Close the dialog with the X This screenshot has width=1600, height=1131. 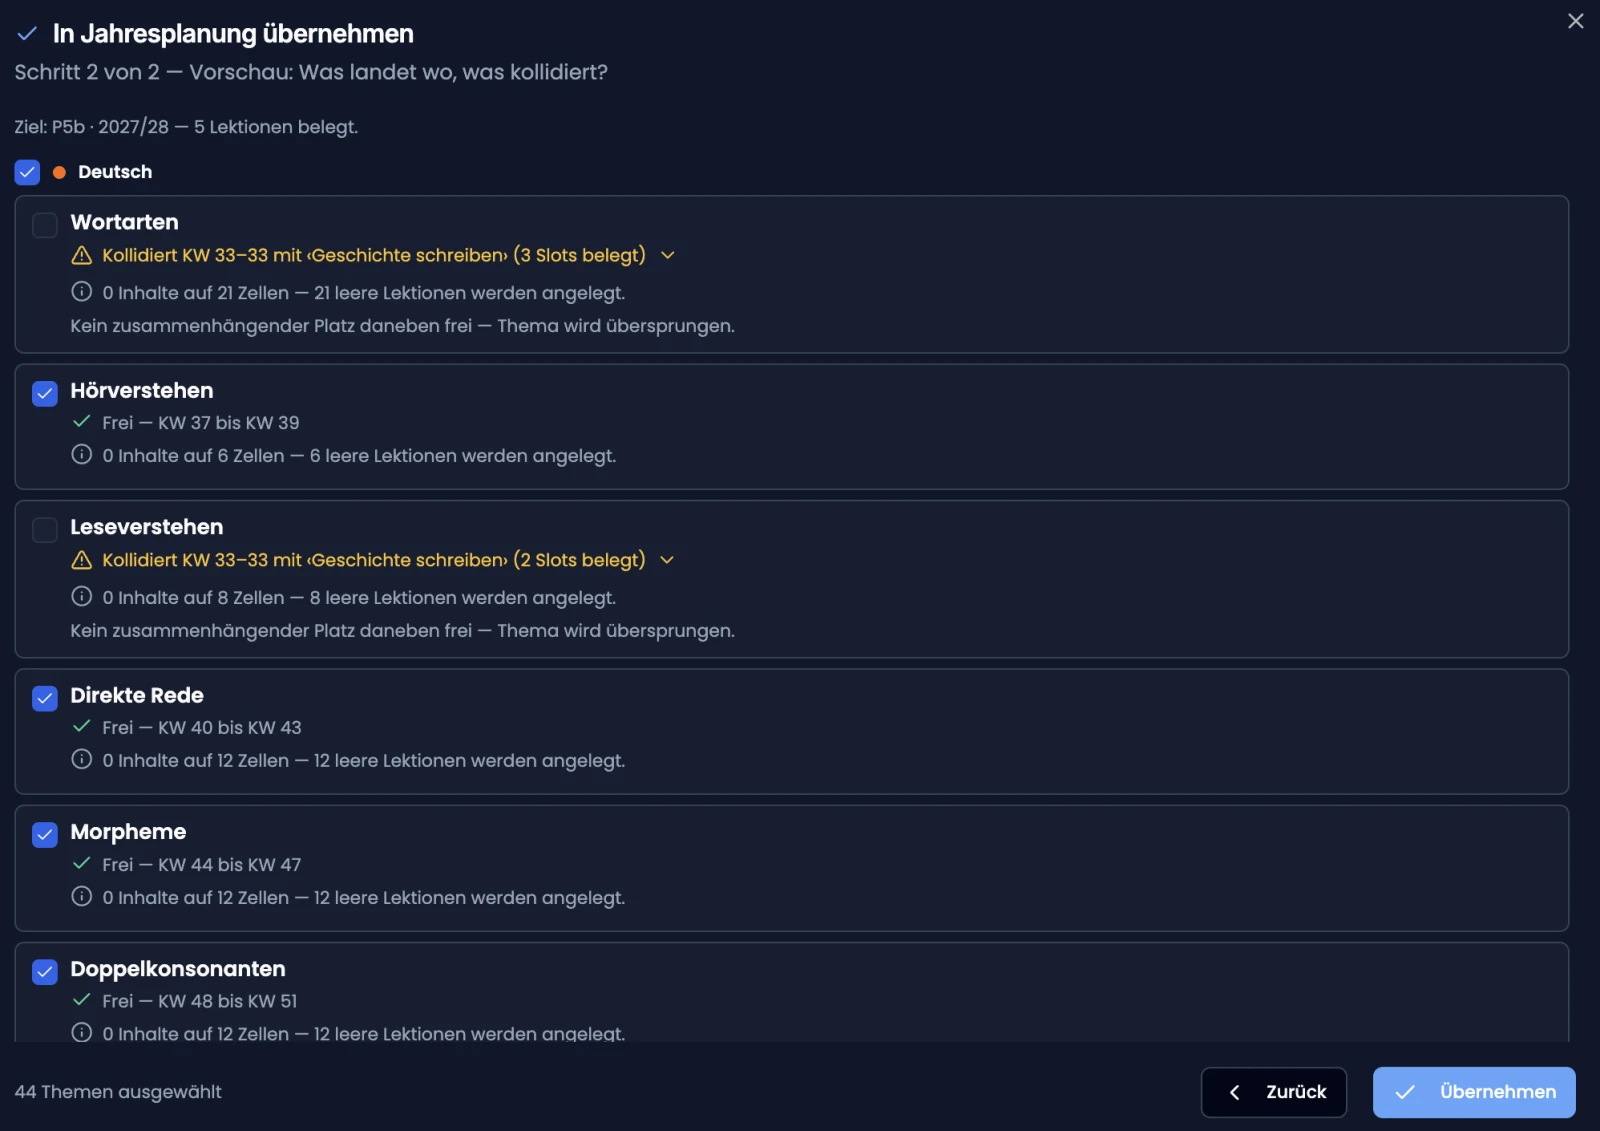[x=1576, y=21]
